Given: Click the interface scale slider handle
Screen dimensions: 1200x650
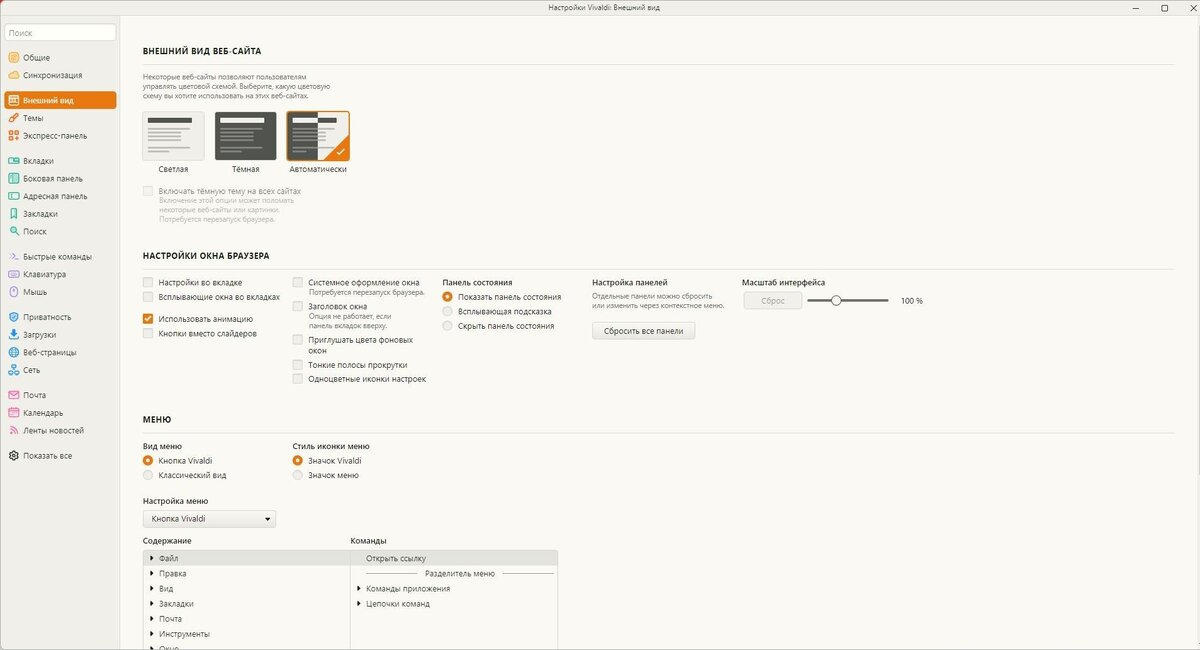Looking at the screenshot, I should coord(836,300).
